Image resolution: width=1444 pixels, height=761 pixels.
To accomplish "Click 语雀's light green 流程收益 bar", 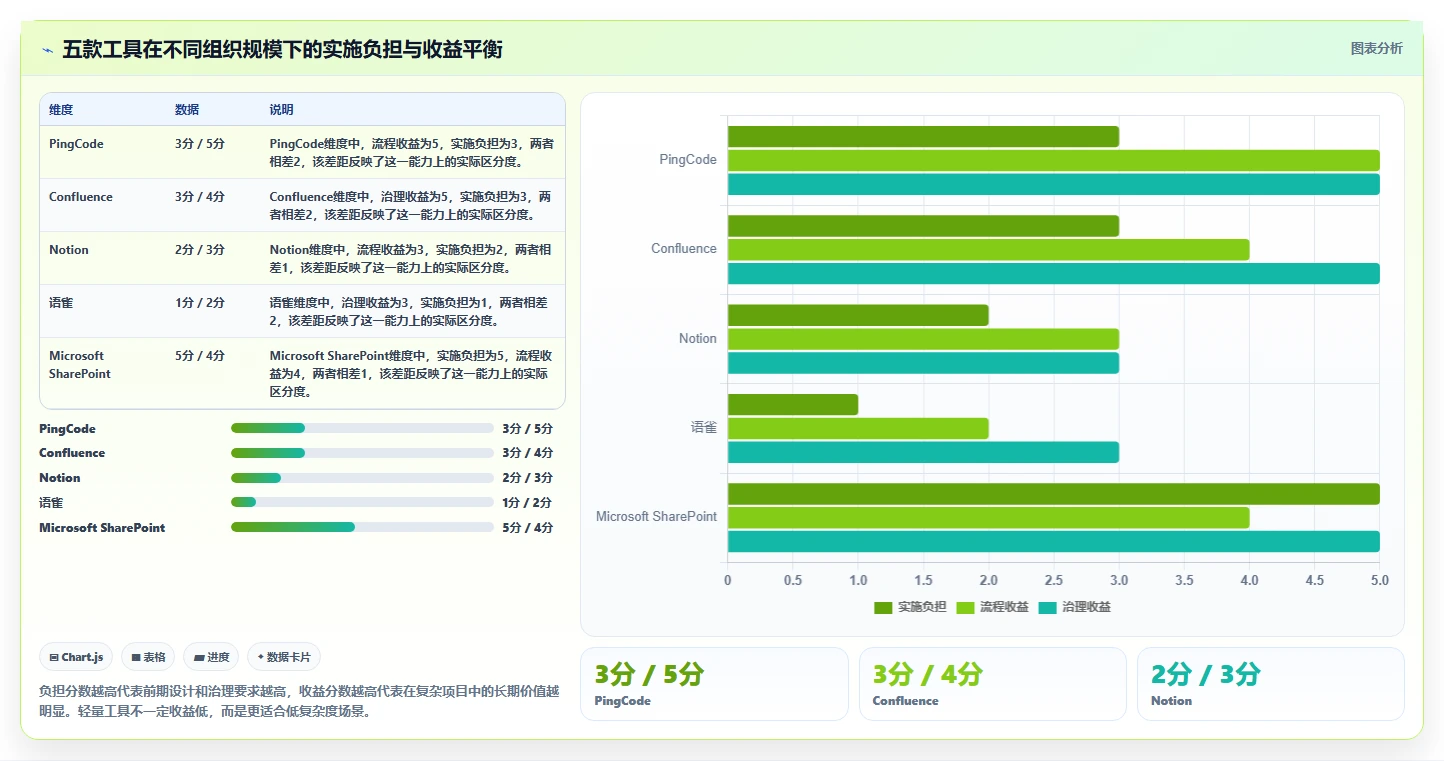I will pyautogui.click(x=858, y=428).
